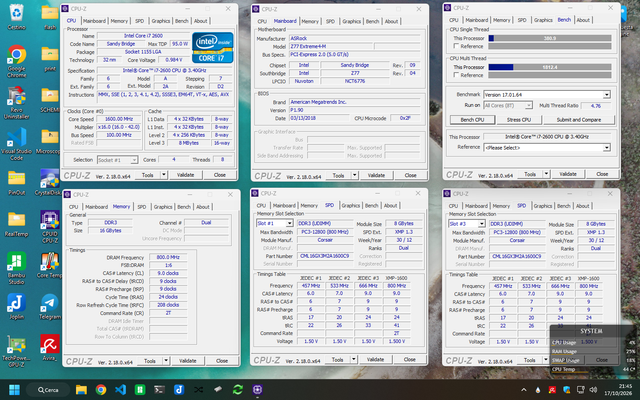This screenshot has height=400, width=640.
Task: Click the Core Speed 1600.00 MHz value
Action: coord(119,119)
